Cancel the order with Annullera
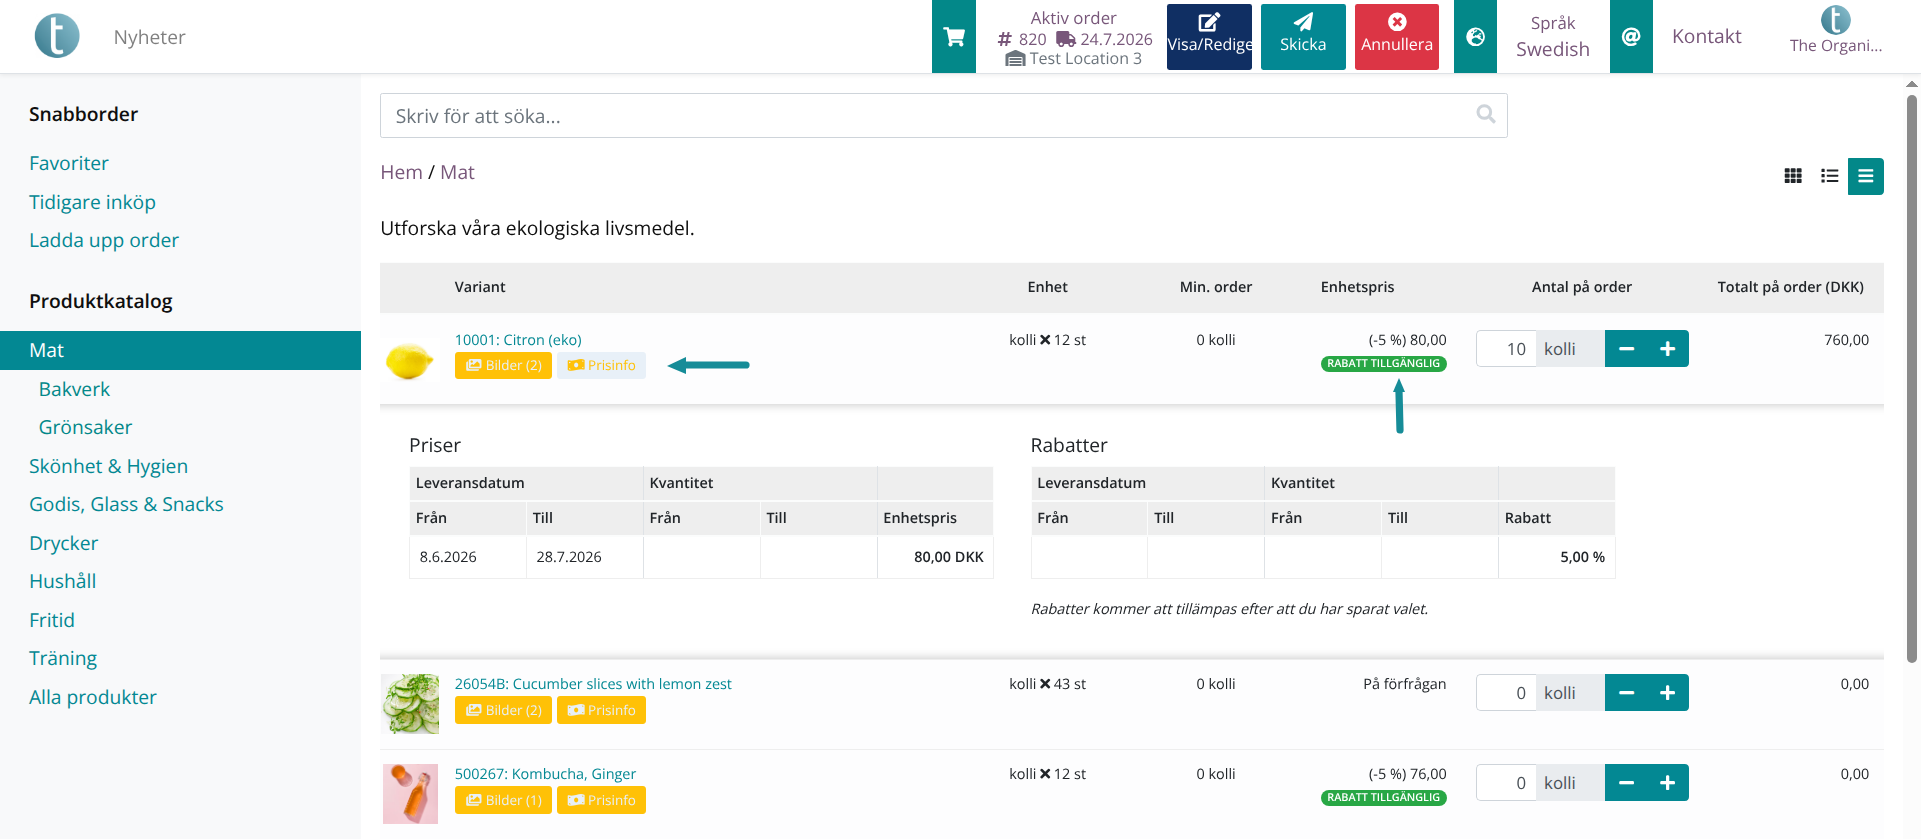This screenshot has width=1921, height=839. 1397,37
